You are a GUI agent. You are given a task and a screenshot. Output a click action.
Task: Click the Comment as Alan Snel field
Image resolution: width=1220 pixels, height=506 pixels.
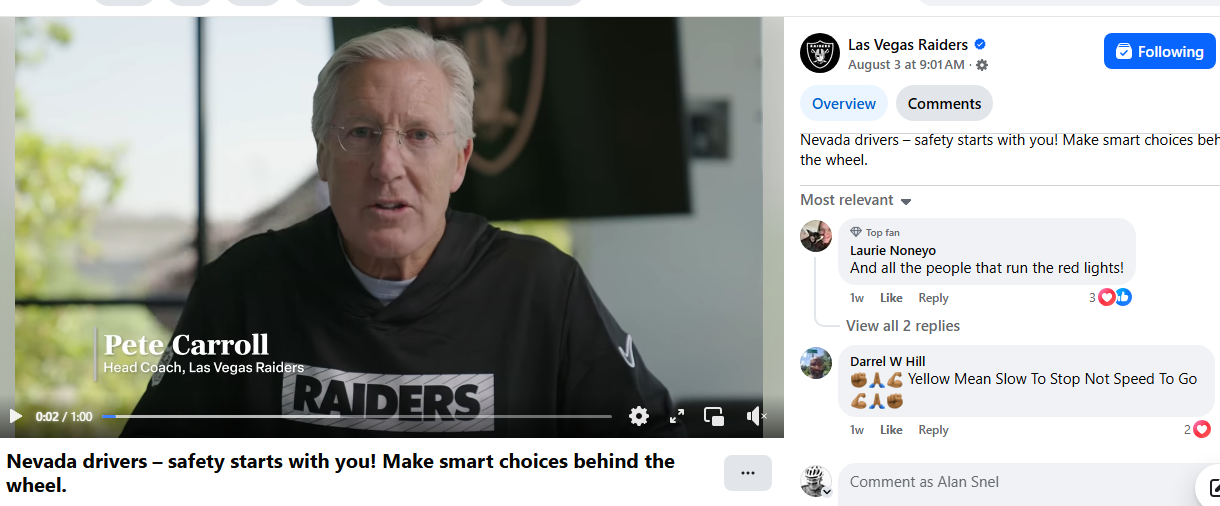[1018, 482]
